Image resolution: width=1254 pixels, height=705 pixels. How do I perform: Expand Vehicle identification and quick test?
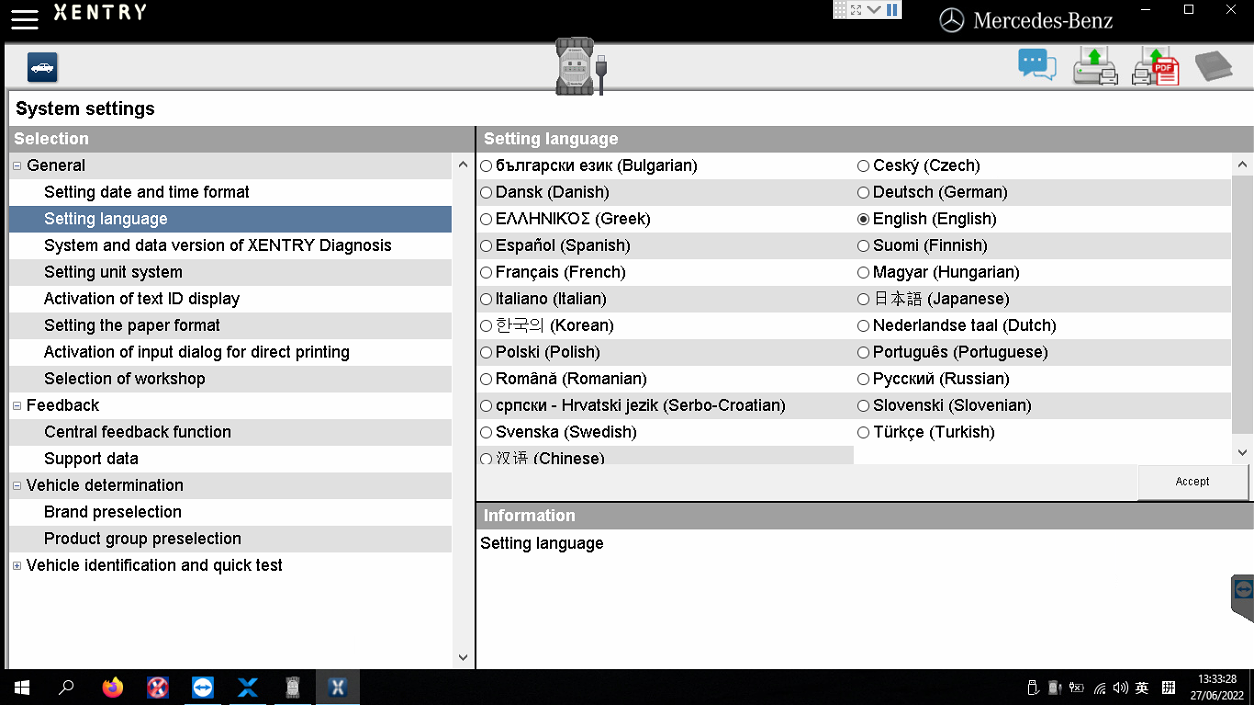pos(17,566)
